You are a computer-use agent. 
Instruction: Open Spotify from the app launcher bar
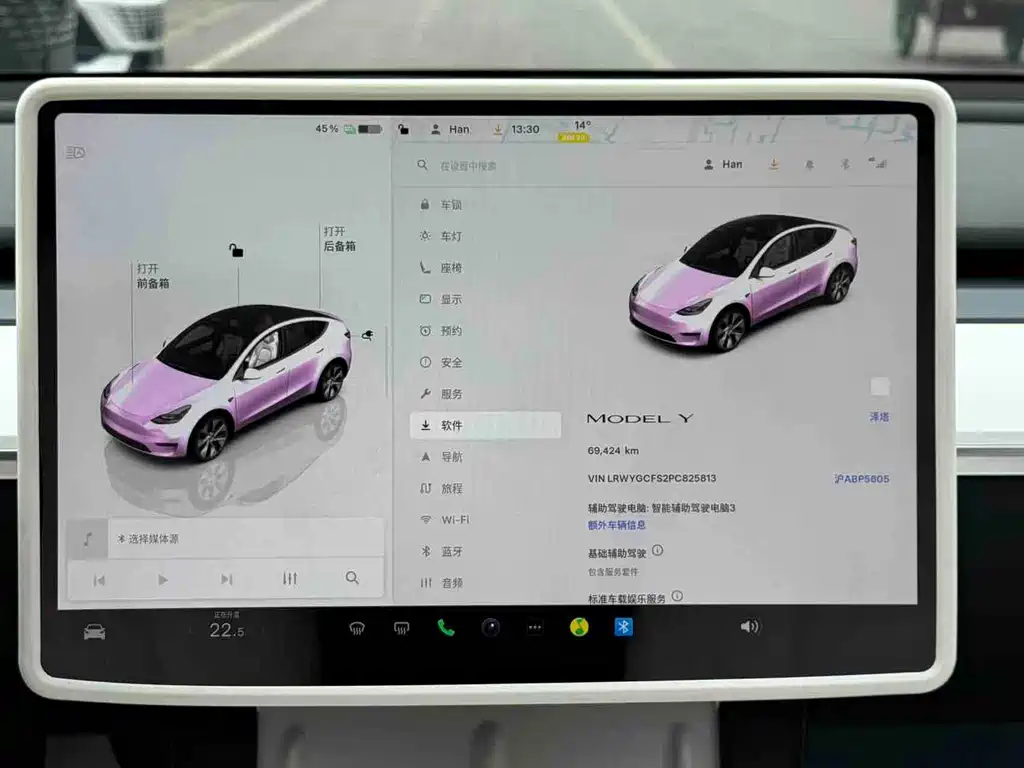578,629
